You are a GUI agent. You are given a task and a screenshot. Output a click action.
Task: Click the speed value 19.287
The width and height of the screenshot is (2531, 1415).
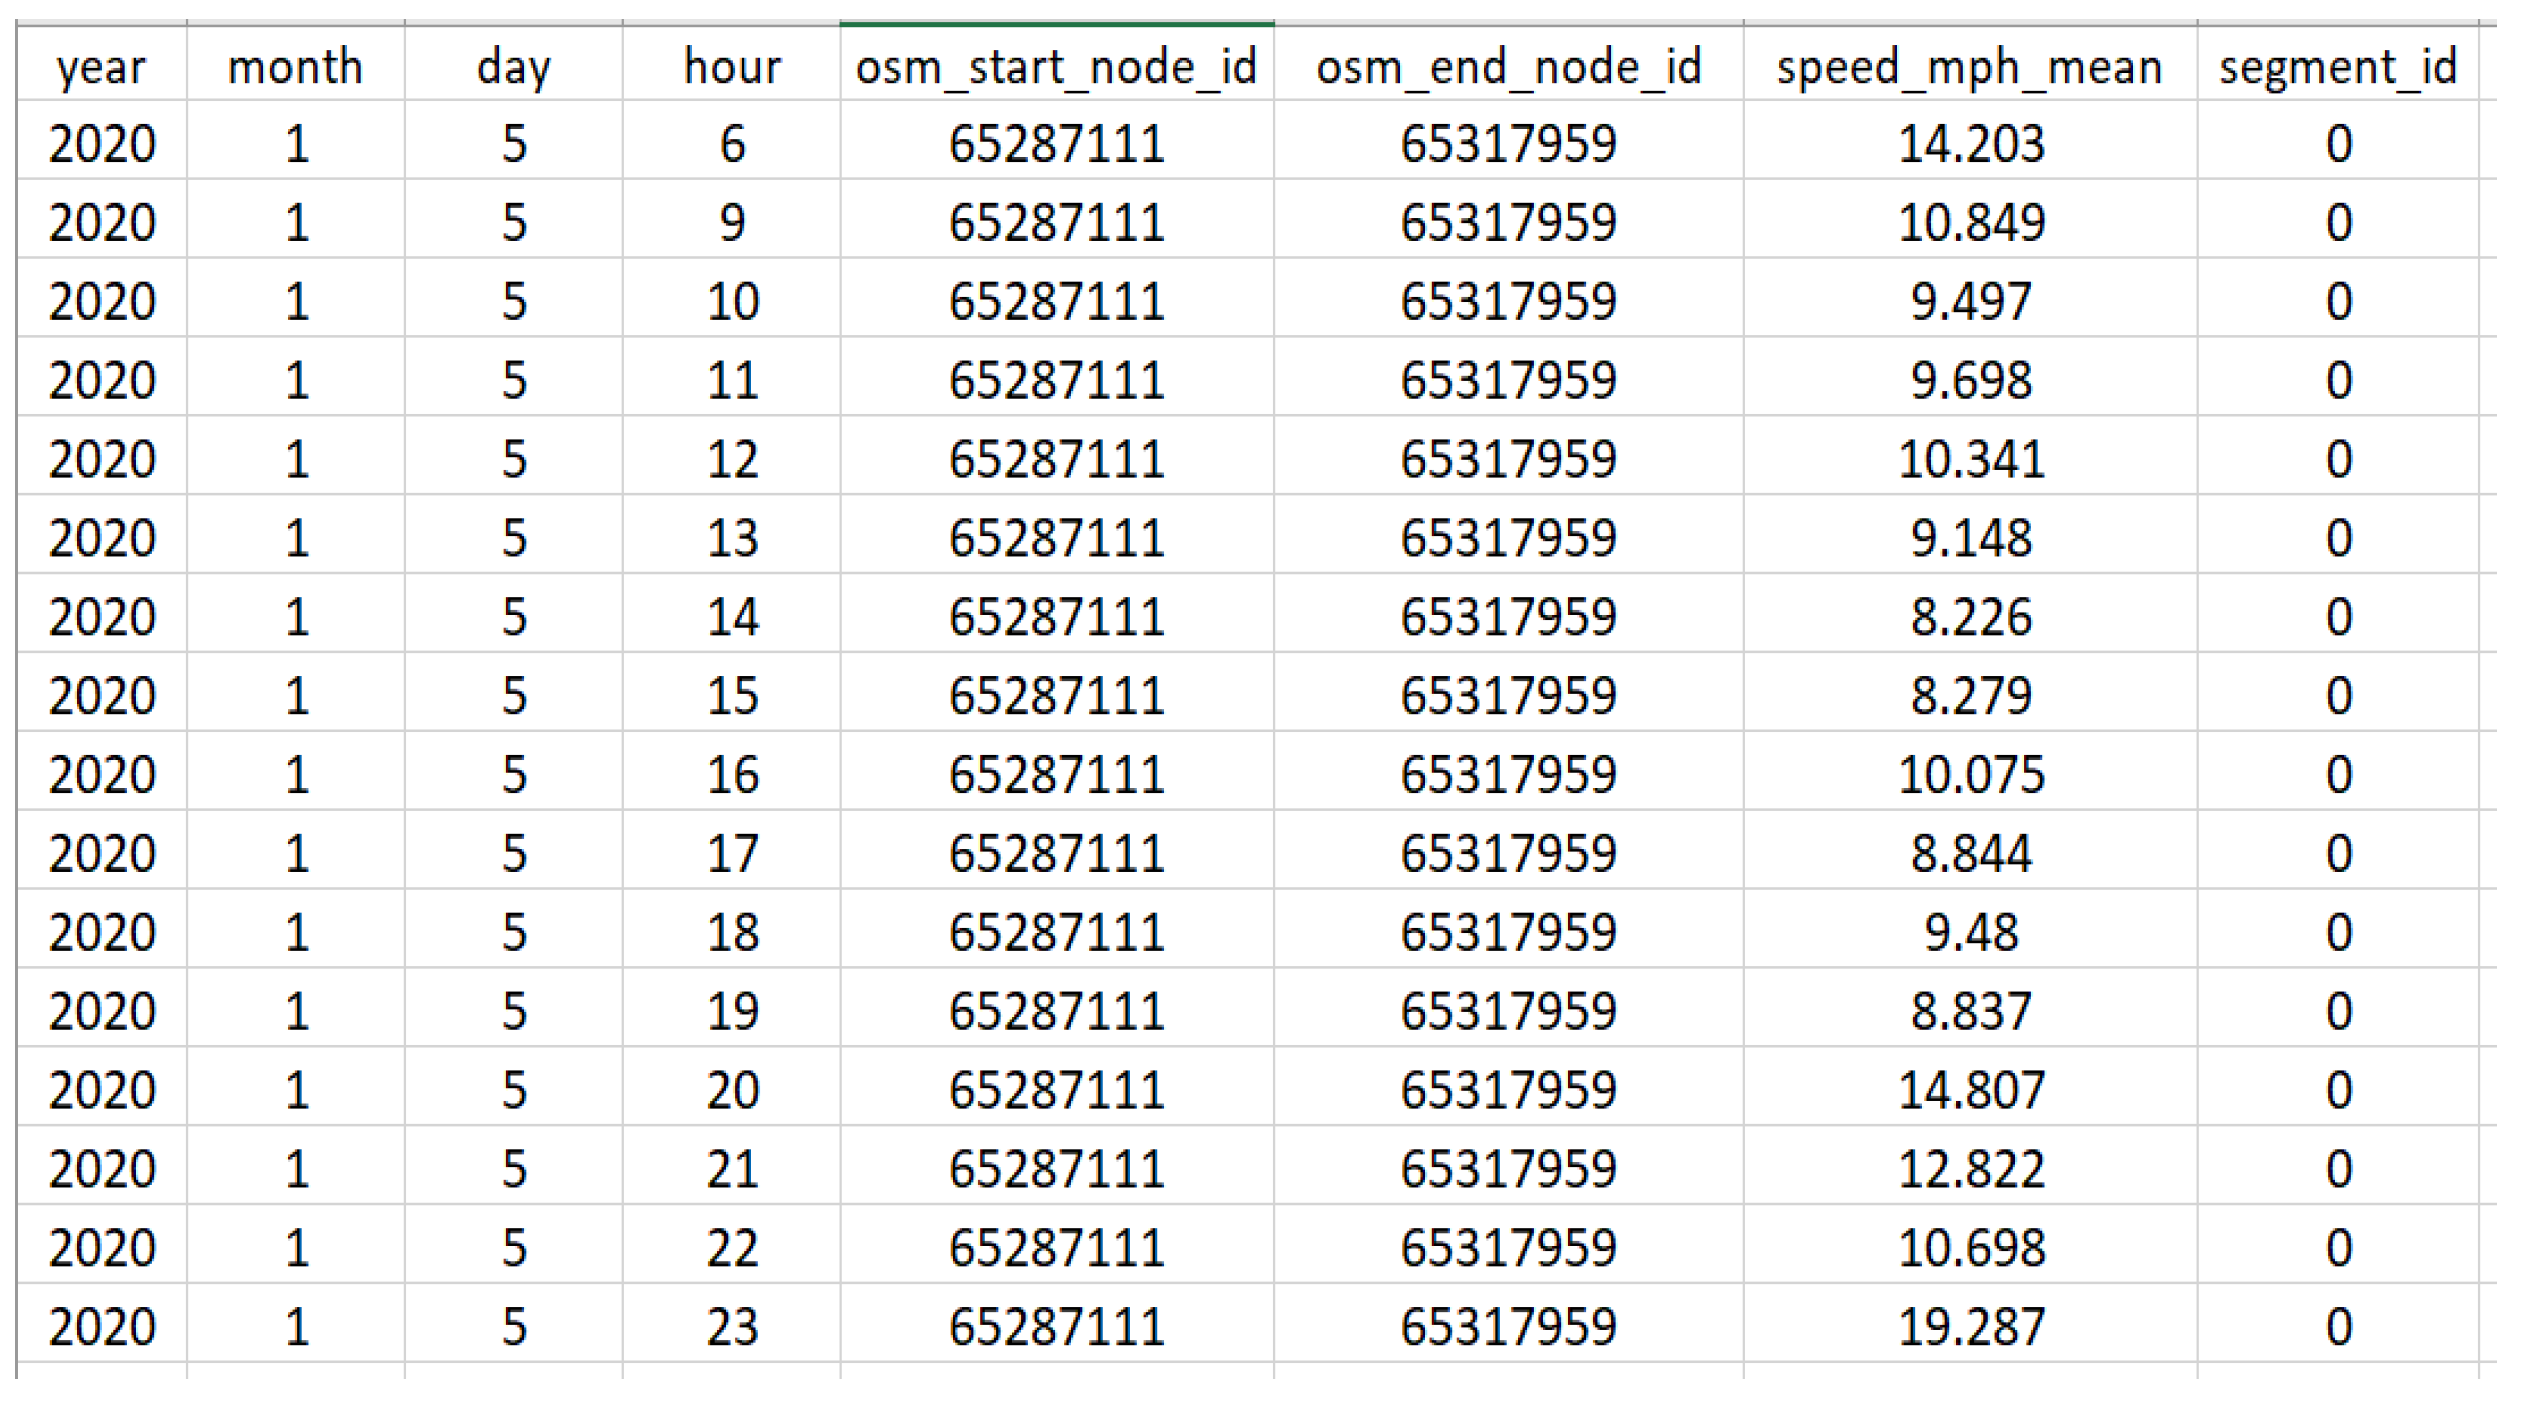[1970, 1327]
